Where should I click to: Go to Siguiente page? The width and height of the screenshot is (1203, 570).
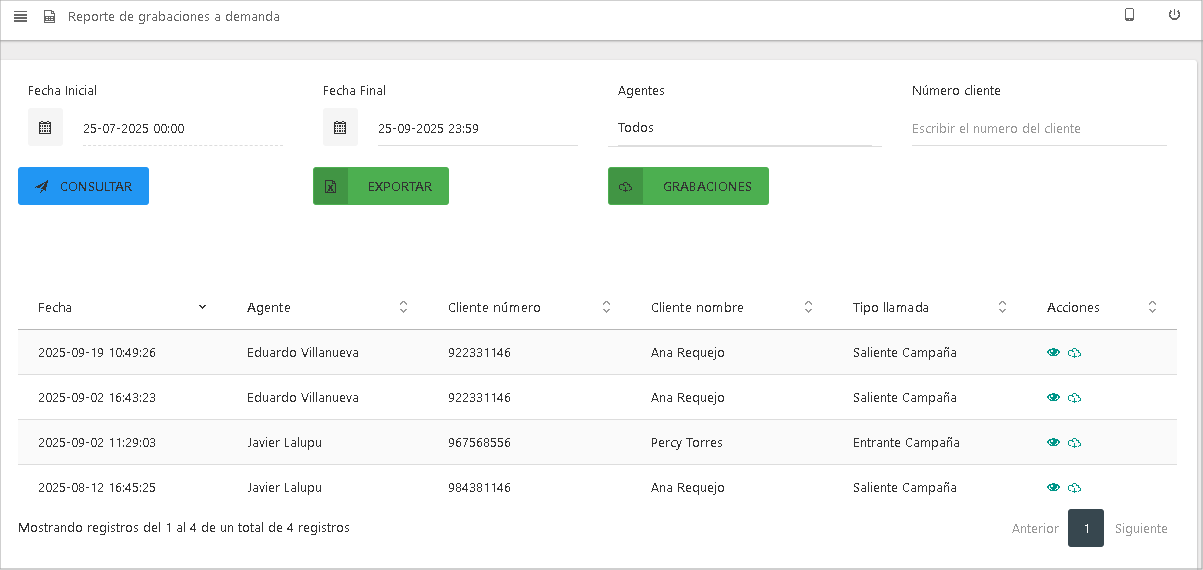click(1141, 528)
